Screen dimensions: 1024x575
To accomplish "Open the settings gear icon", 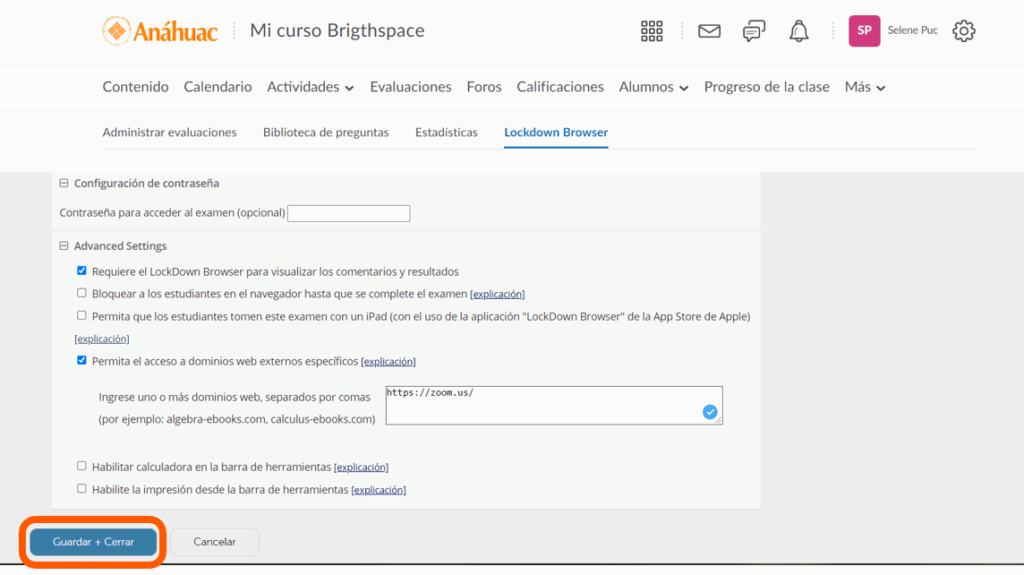I will [x=963, y=31].
